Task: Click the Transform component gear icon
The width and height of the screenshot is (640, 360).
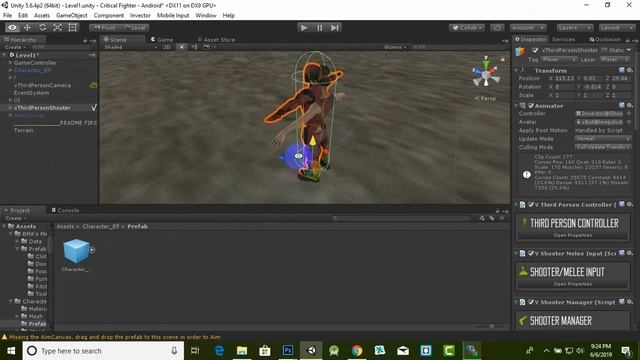Action: coord(630,70)
